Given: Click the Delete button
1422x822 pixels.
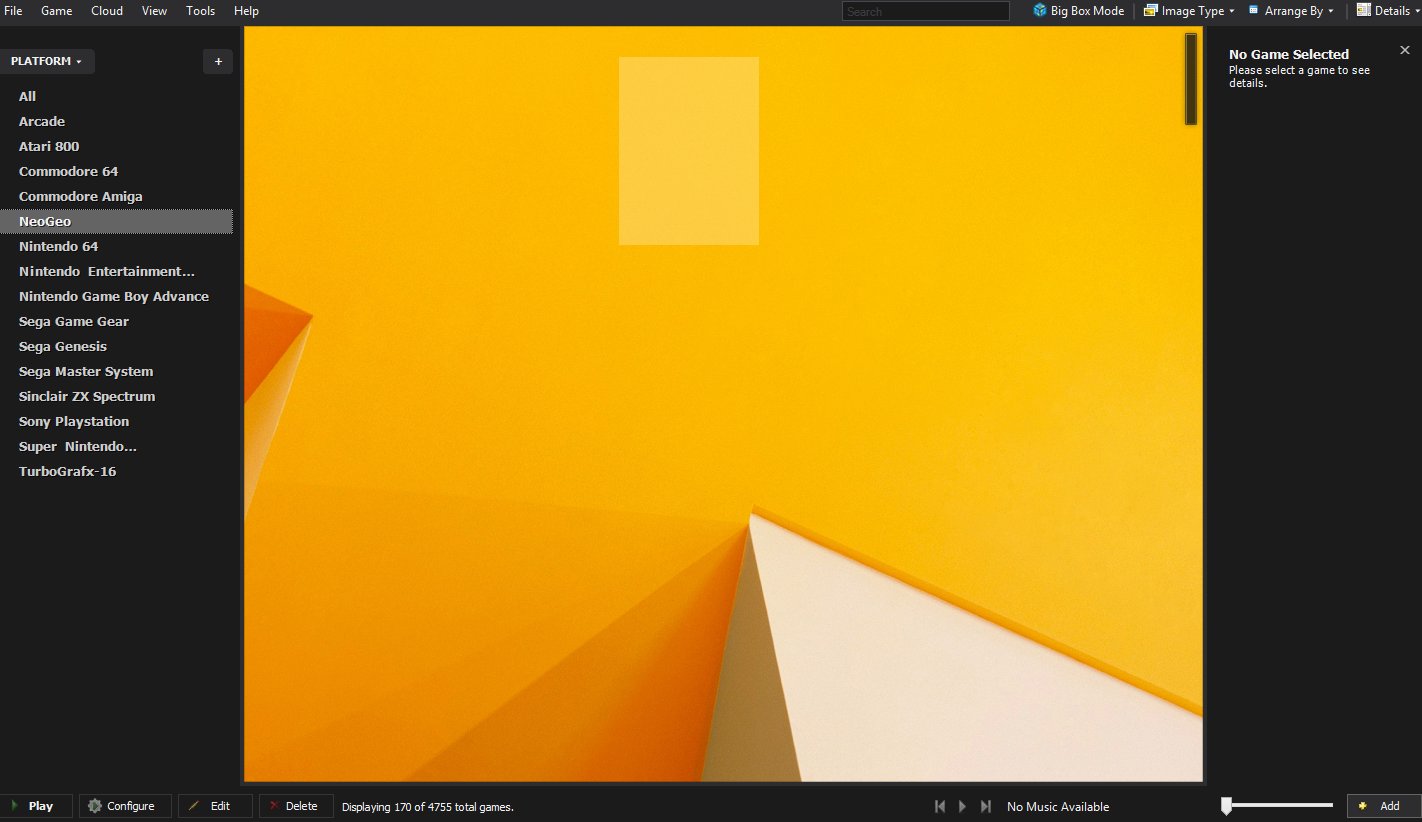Looking at the screenshot, I should click(x=296, y=806).
